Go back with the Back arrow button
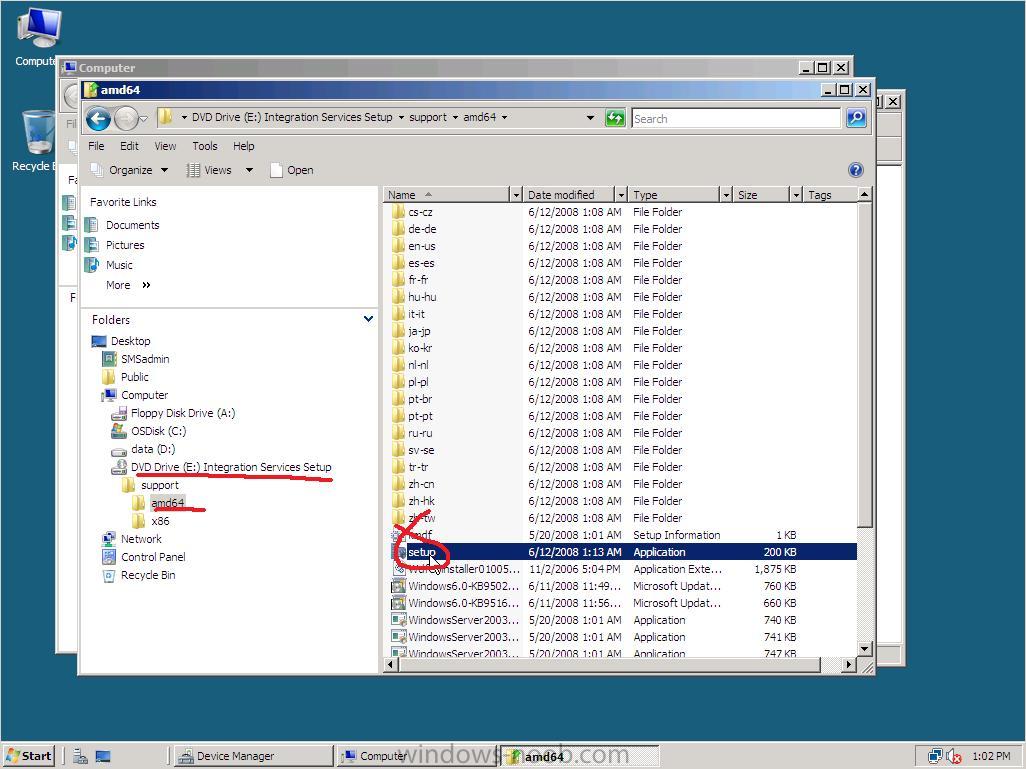The height and width of the screenshot is (769, 1026). click(x=99, y=118)
